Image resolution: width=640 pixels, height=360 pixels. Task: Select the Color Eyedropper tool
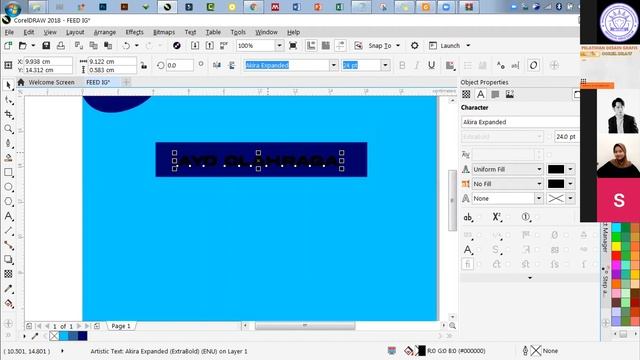tap(8, 289)
